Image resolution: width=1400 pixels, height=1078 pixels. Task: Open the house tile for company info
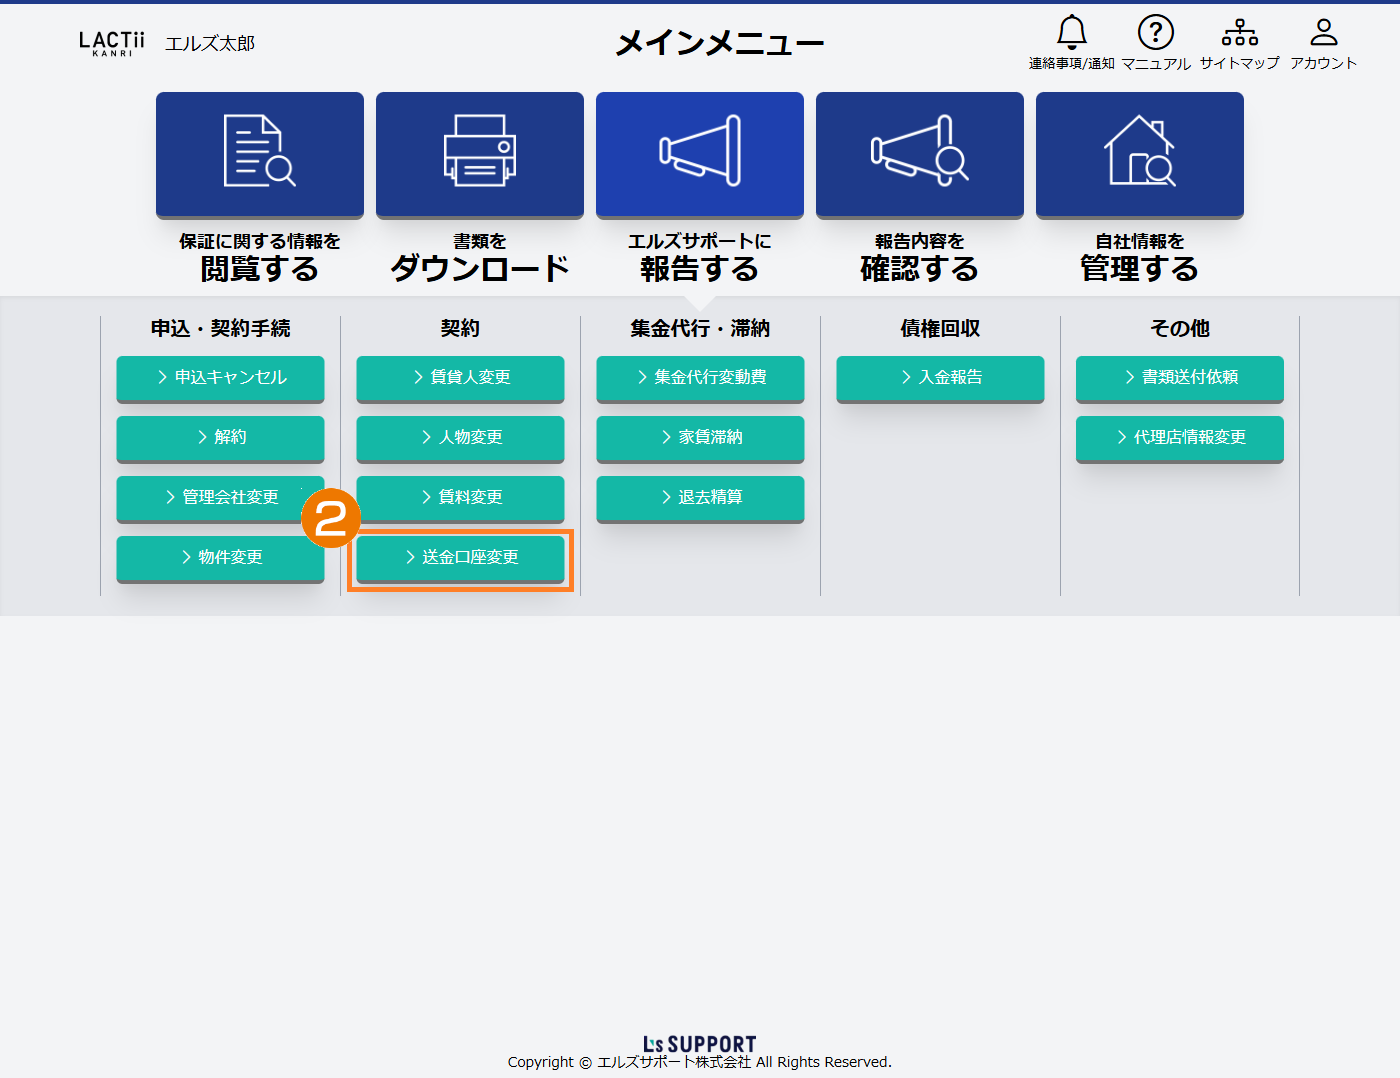click(1140, 154)
